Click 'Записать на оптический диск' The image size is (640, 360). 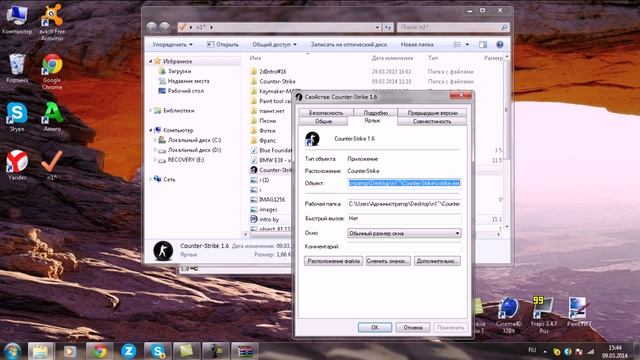(x=349, y=44)
